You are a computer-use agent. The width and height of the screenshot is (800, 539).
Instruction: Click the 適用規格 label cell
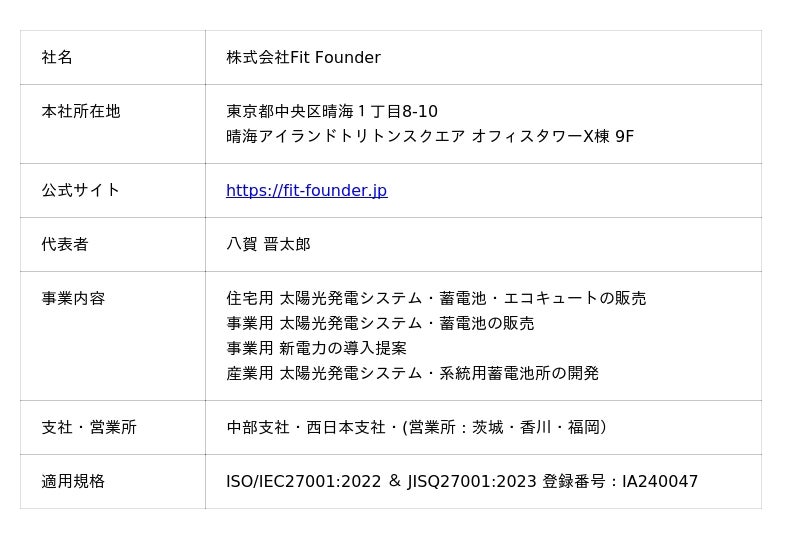tap(73, 482)
